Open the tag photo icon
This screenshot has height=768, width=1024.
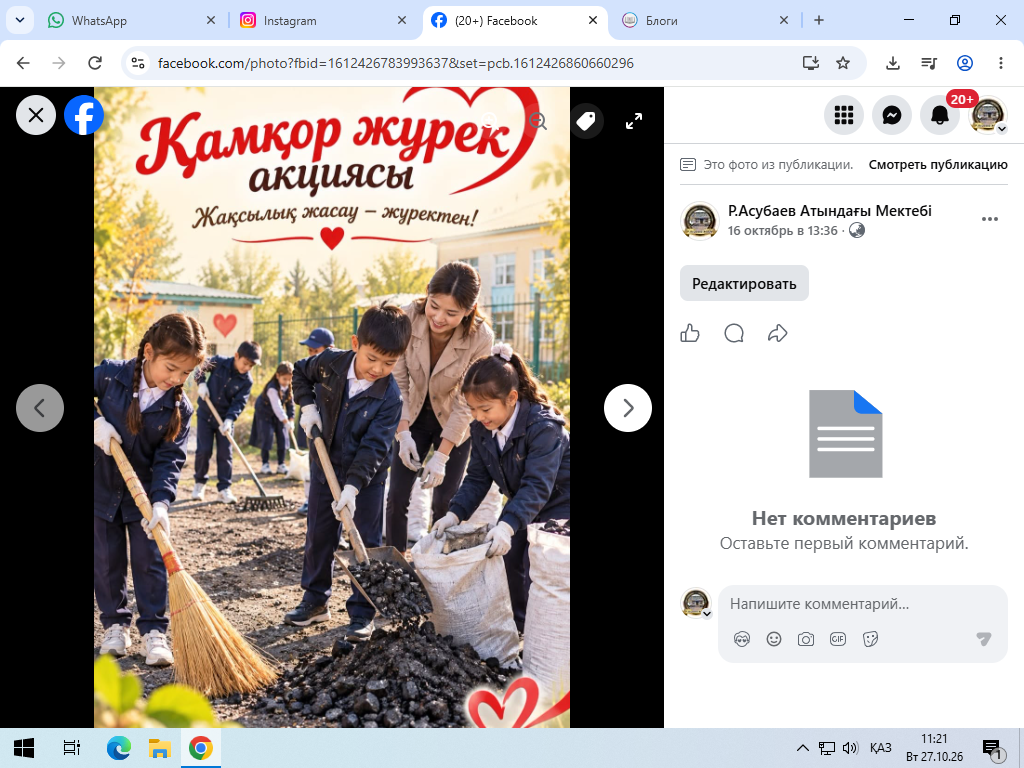coord(586,121)
